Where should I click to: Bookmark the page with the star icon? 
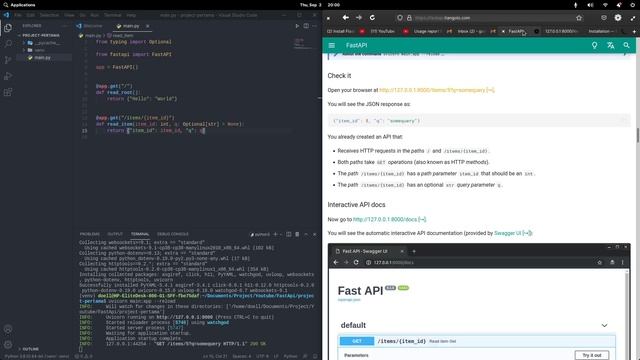tap(579, 18)
